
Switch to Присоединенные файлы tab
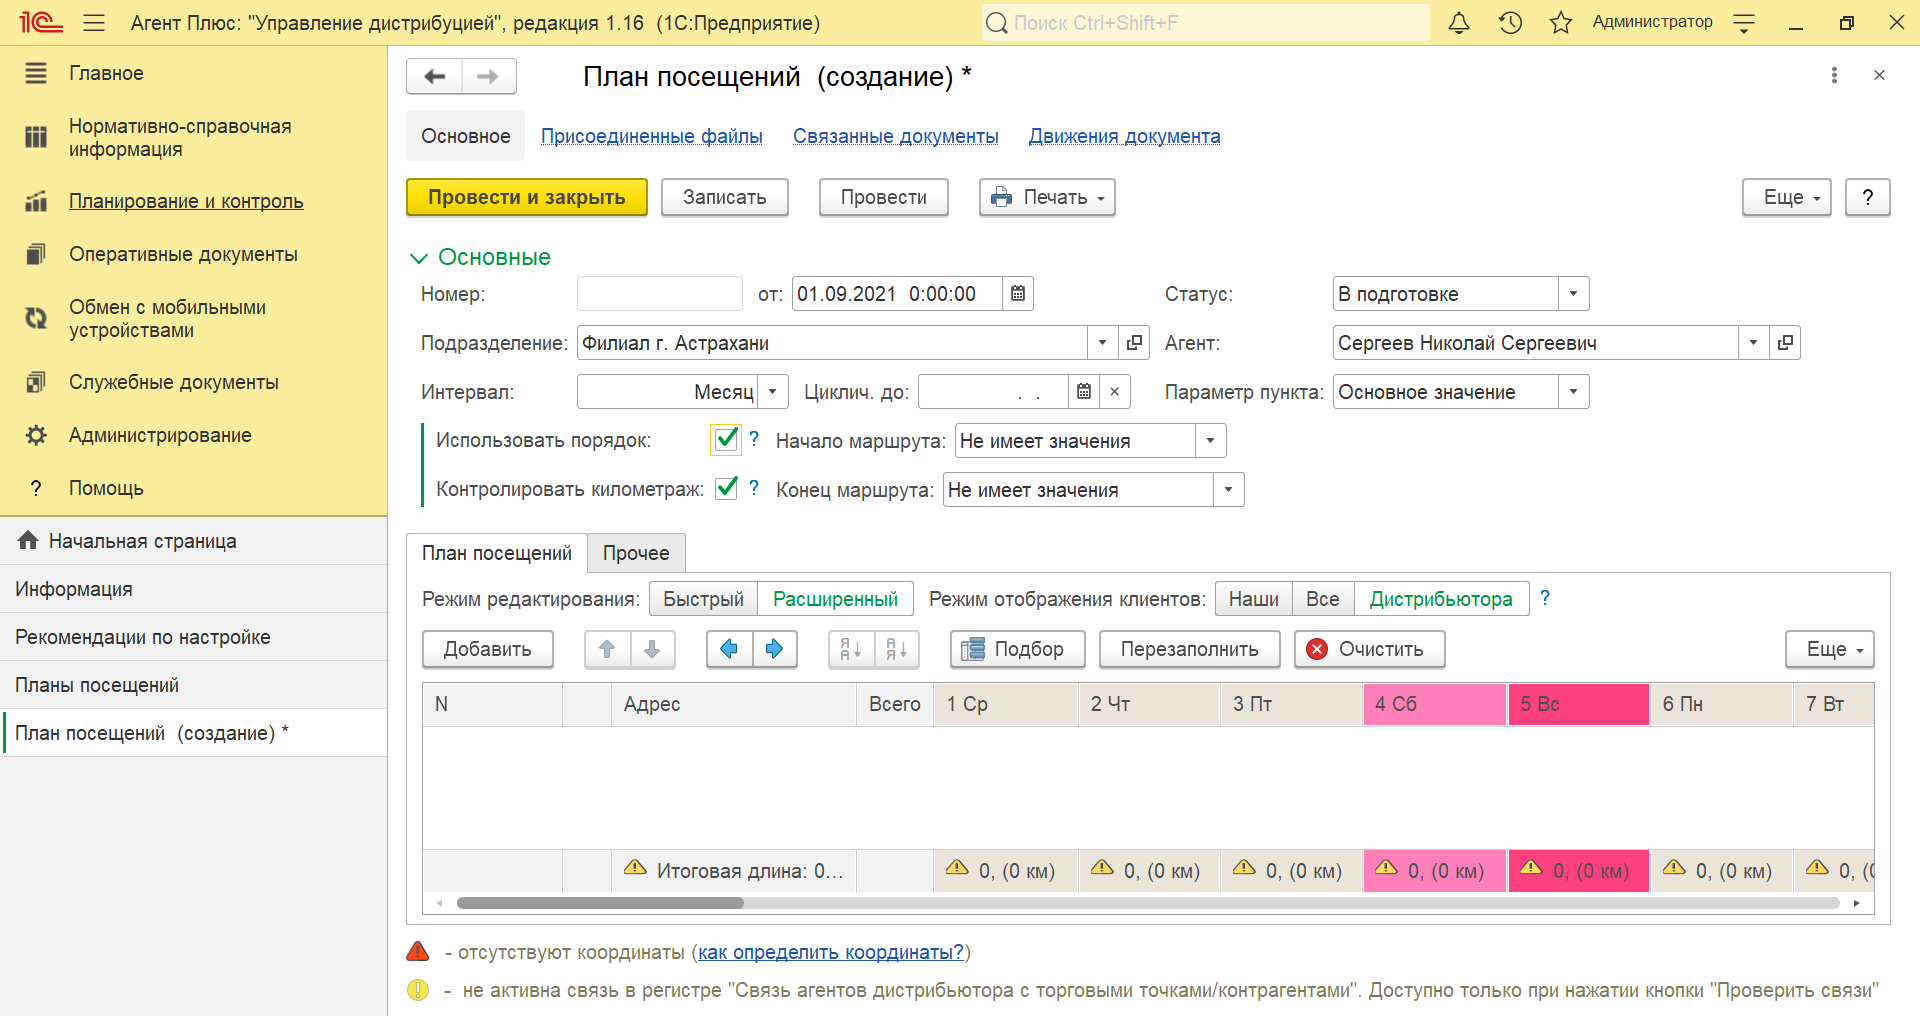652,136
